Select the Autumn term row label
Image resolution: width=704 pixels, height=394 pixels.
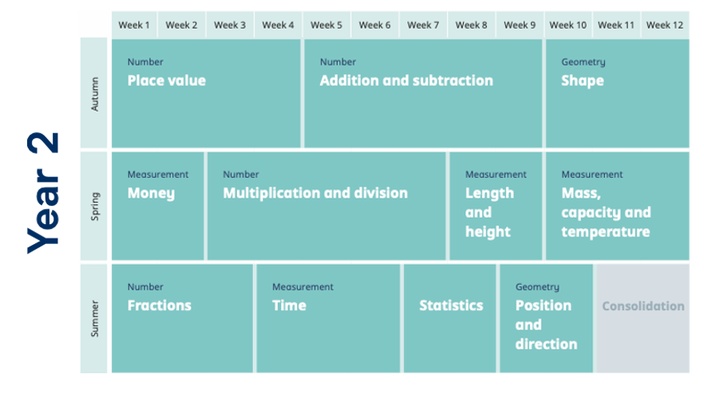[94, 93]
